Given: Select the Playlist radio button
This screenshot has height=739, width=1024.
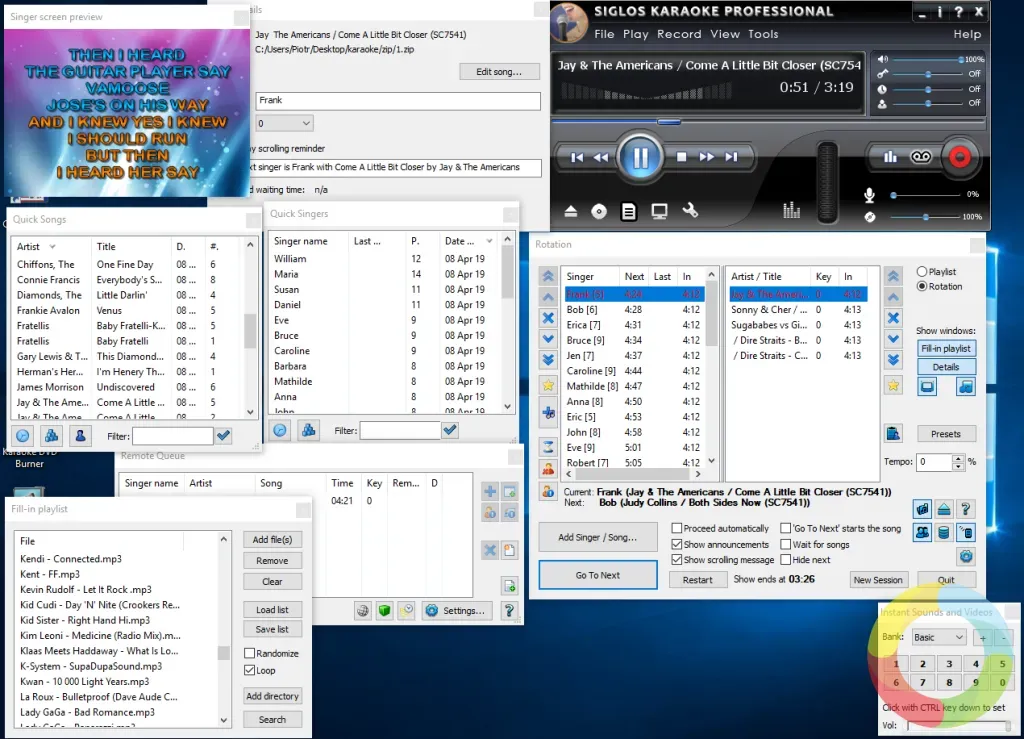Looking at the screenshot, I should click(921, 271).
